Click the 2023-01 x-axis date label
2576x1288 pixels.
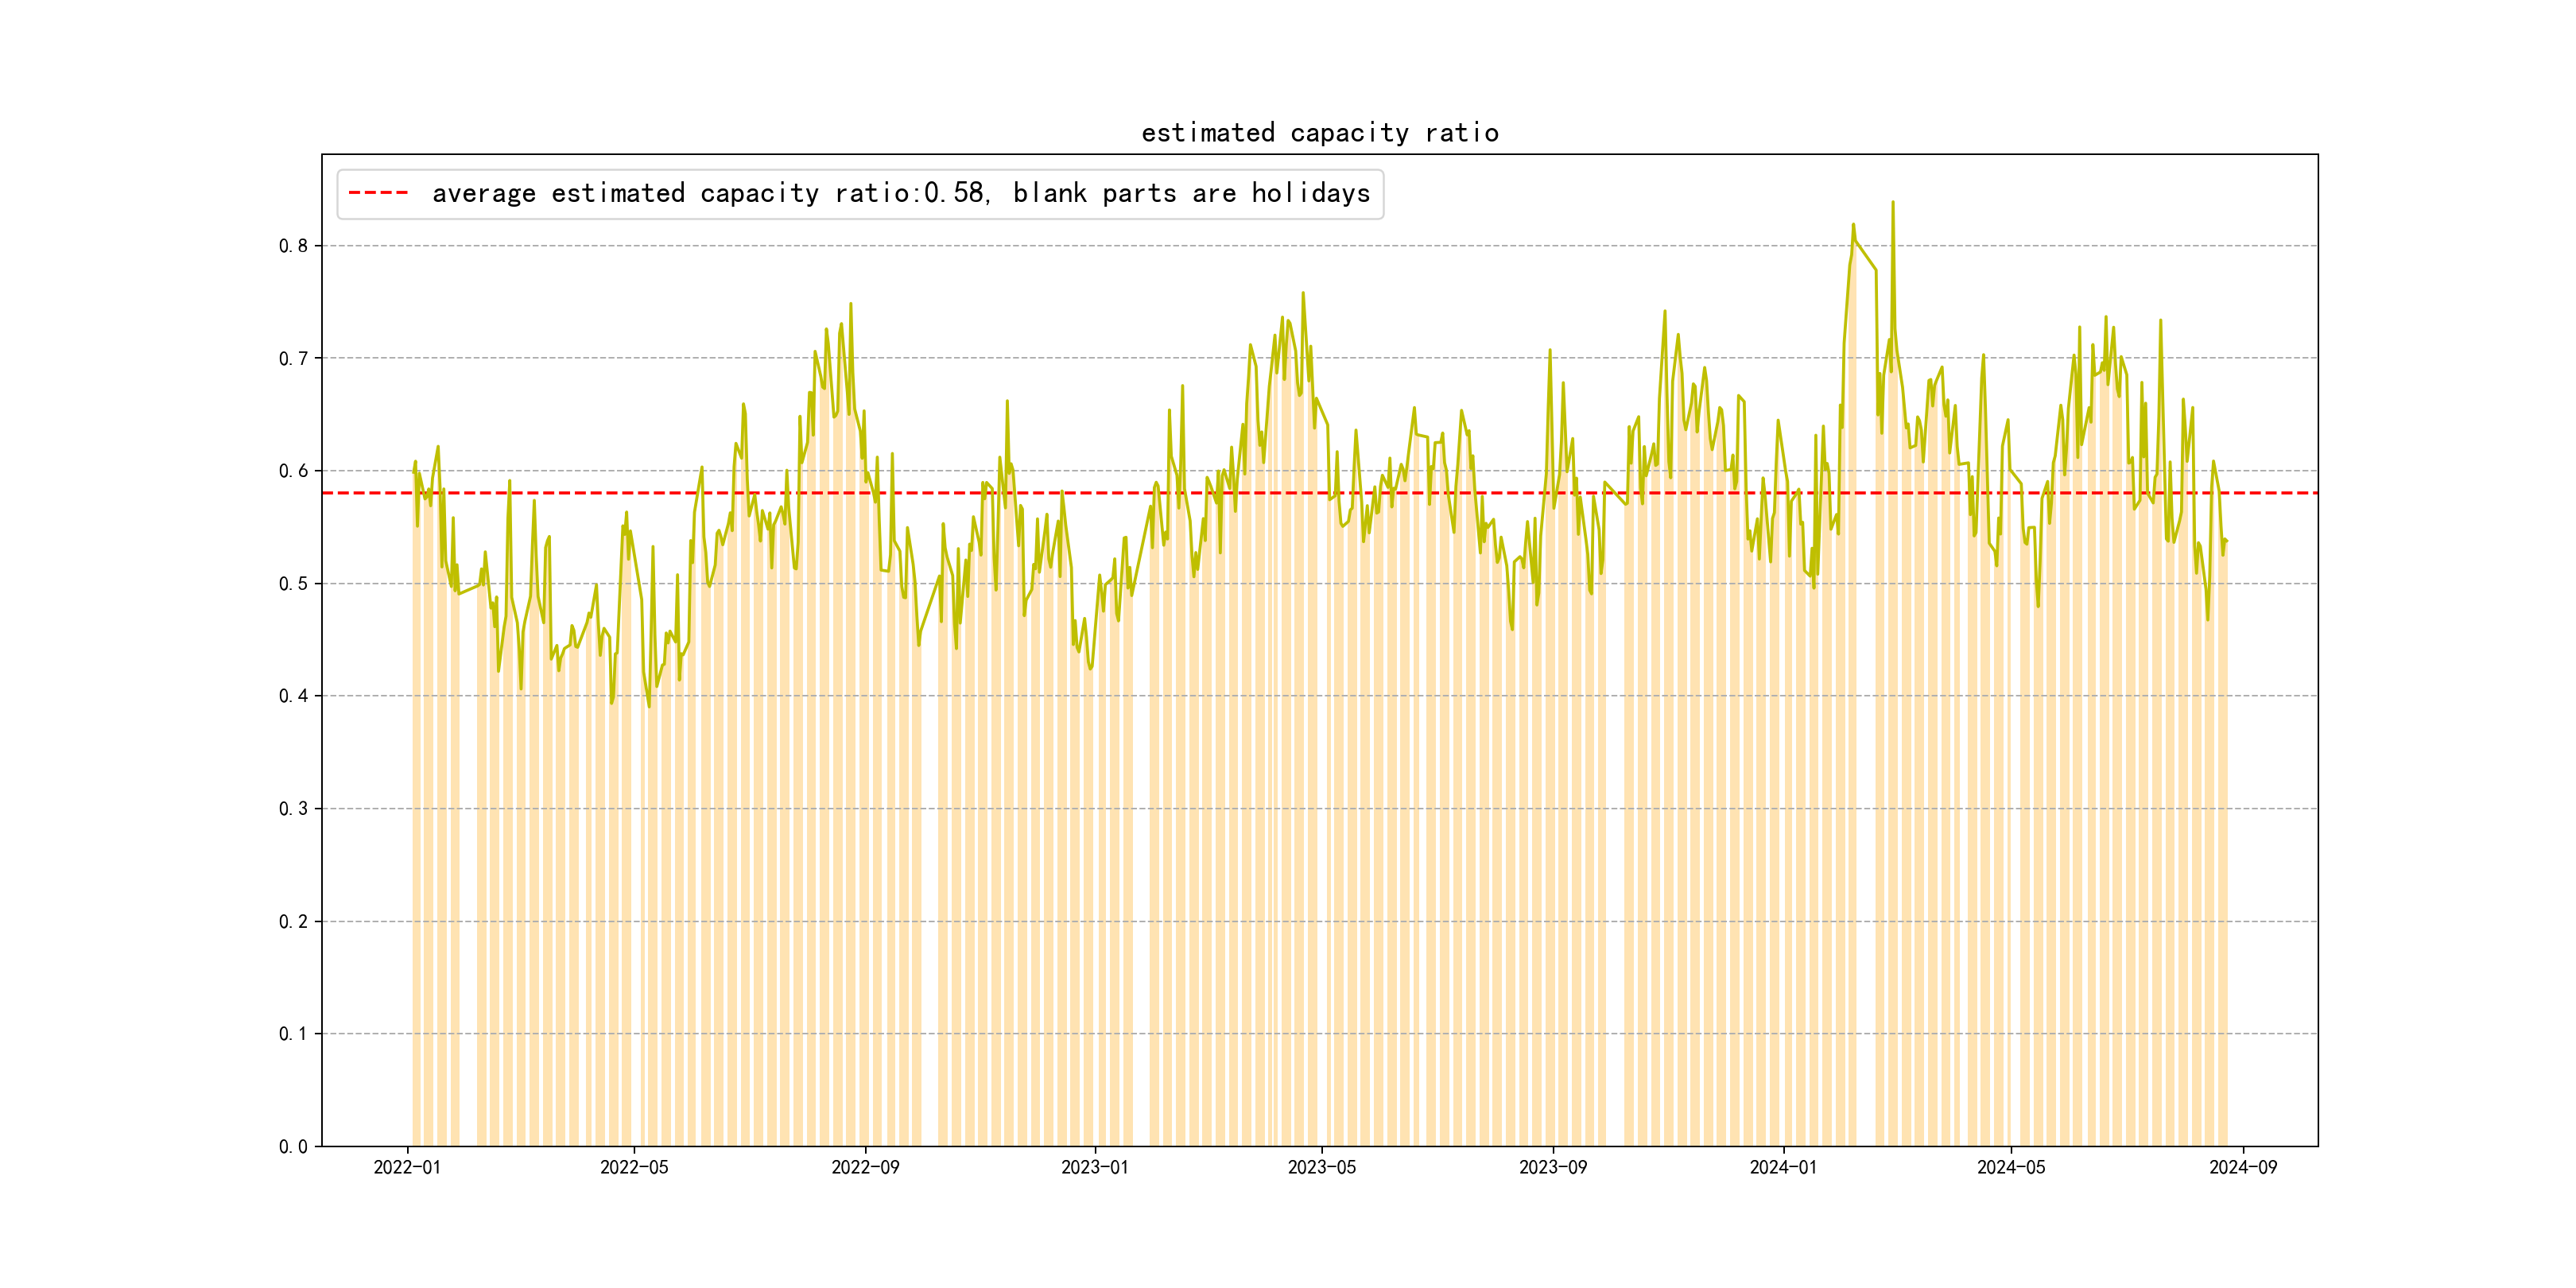pos(1094,1167)
